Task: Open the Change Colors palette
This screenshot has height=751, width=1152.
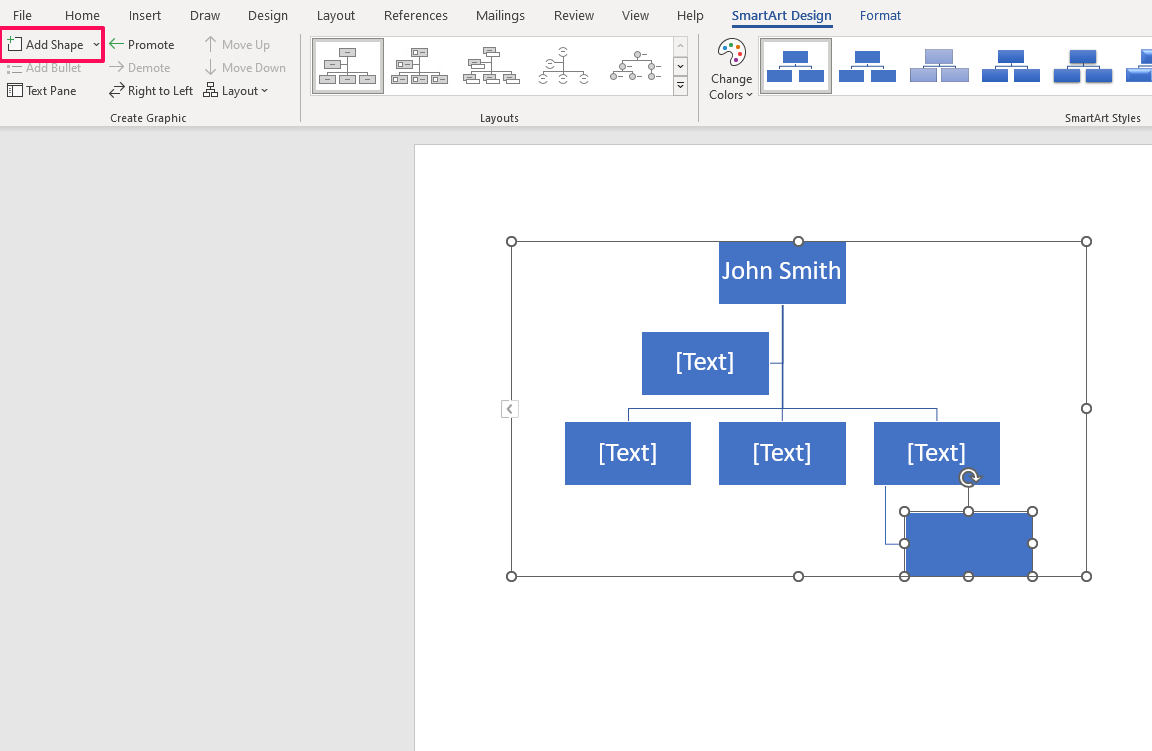Action: tap(731, 71)
